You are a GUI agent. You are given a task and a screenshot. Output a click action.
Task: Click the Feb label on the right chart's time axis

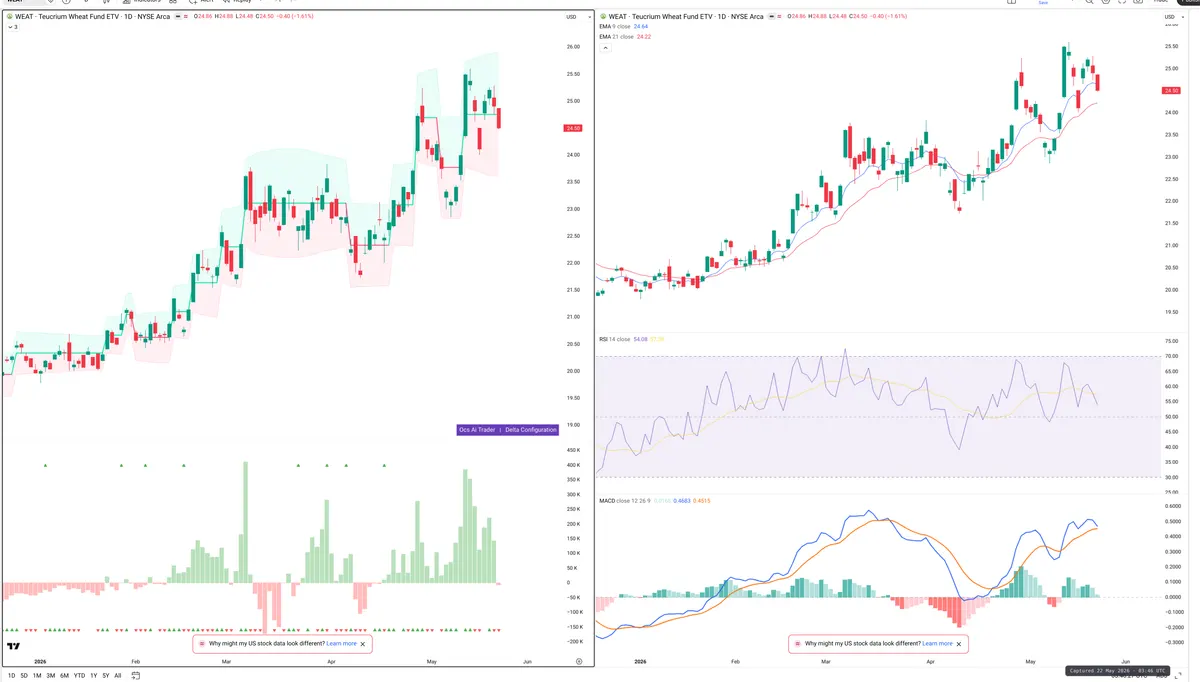[x=735, y=662]
